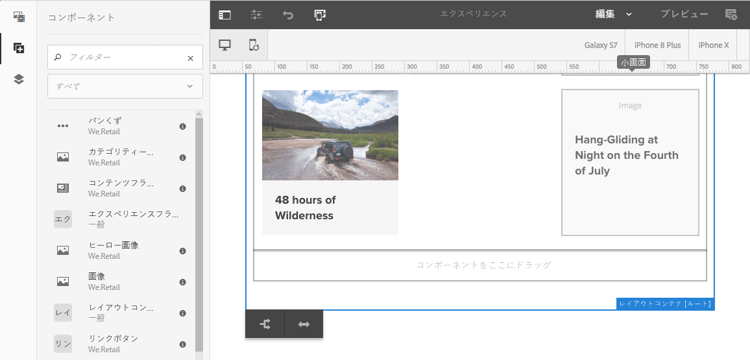Click the search magnifier icon in filter
This screenshot has height=360, width=750.
pos(58,57)
